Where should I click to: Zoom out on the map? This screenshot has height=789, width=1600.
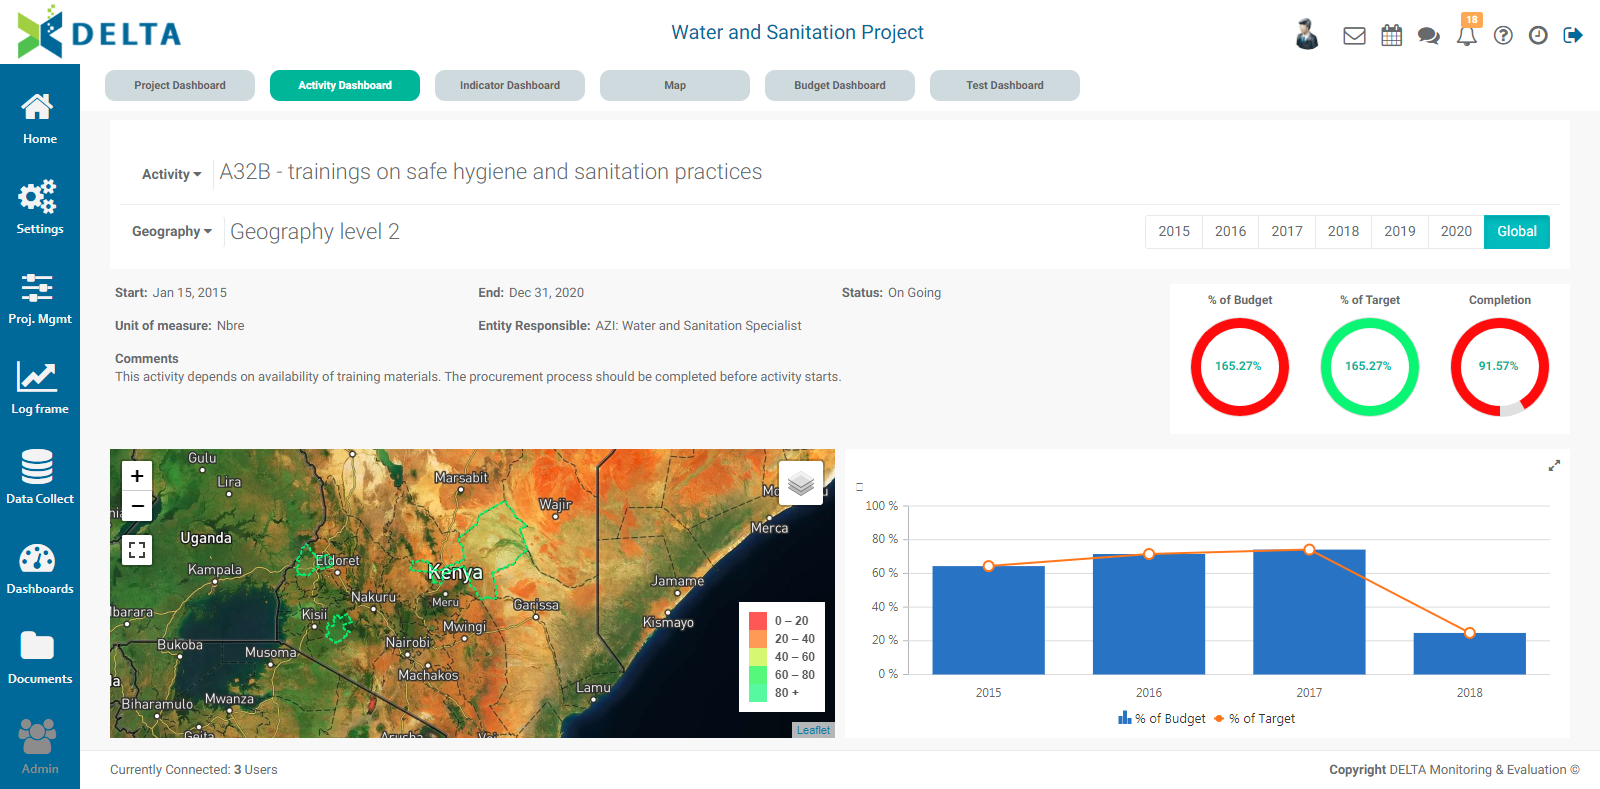click(x=137, y=506)
